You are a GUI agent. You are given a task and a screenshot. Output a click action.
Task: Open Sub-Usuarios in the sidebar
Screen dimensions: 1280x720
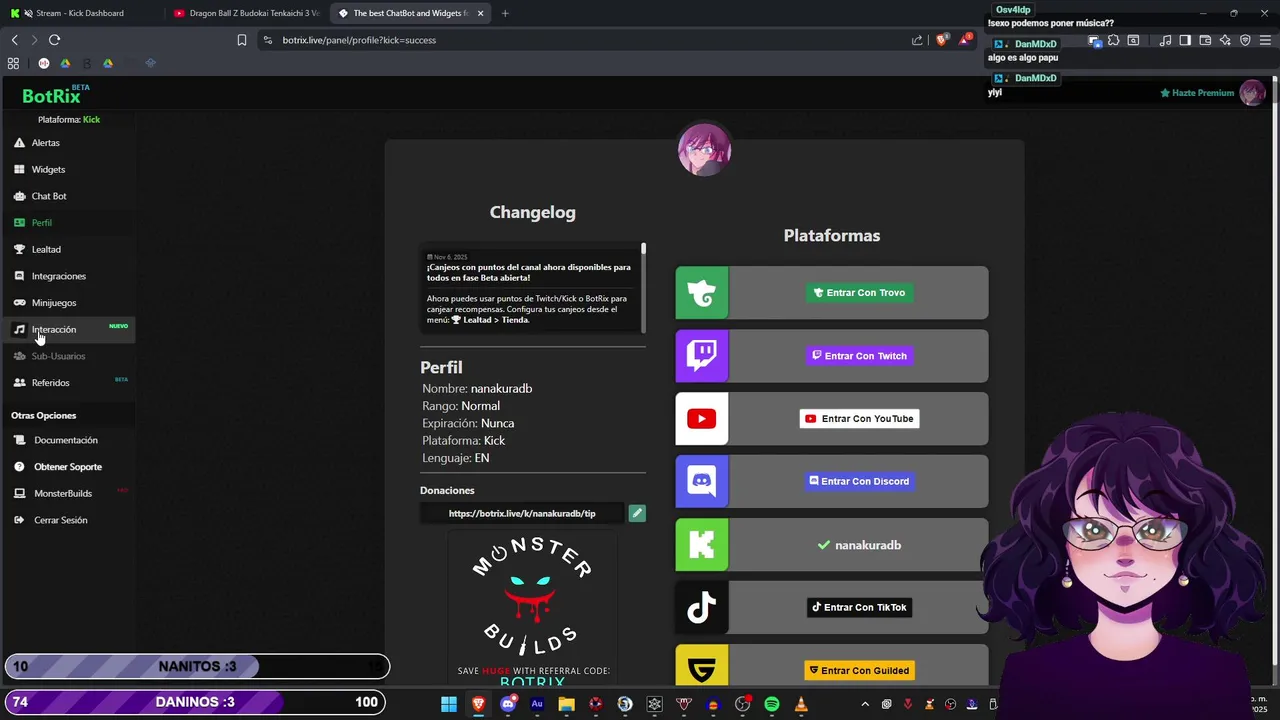coord(58,356)
